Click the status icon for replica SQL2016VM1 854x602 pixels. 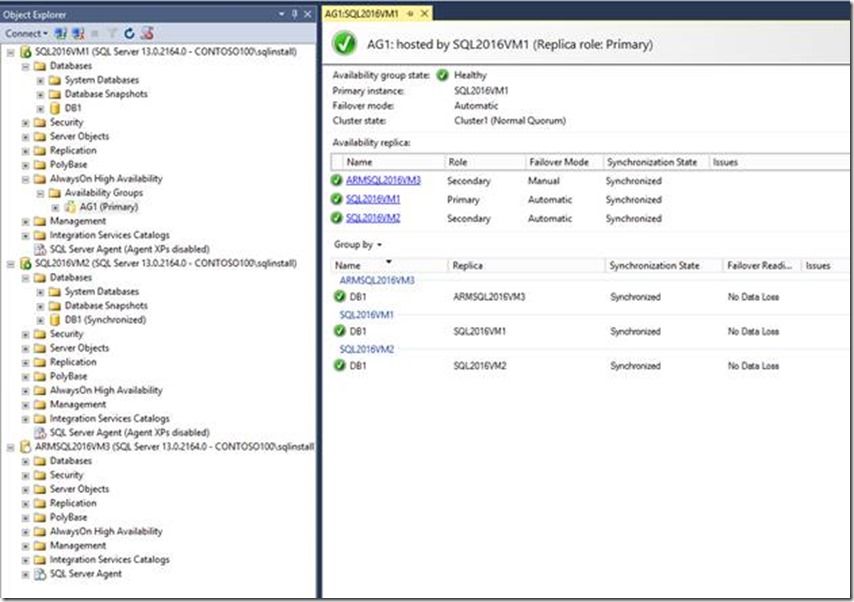pyautogui.click(x=337, y=199)
